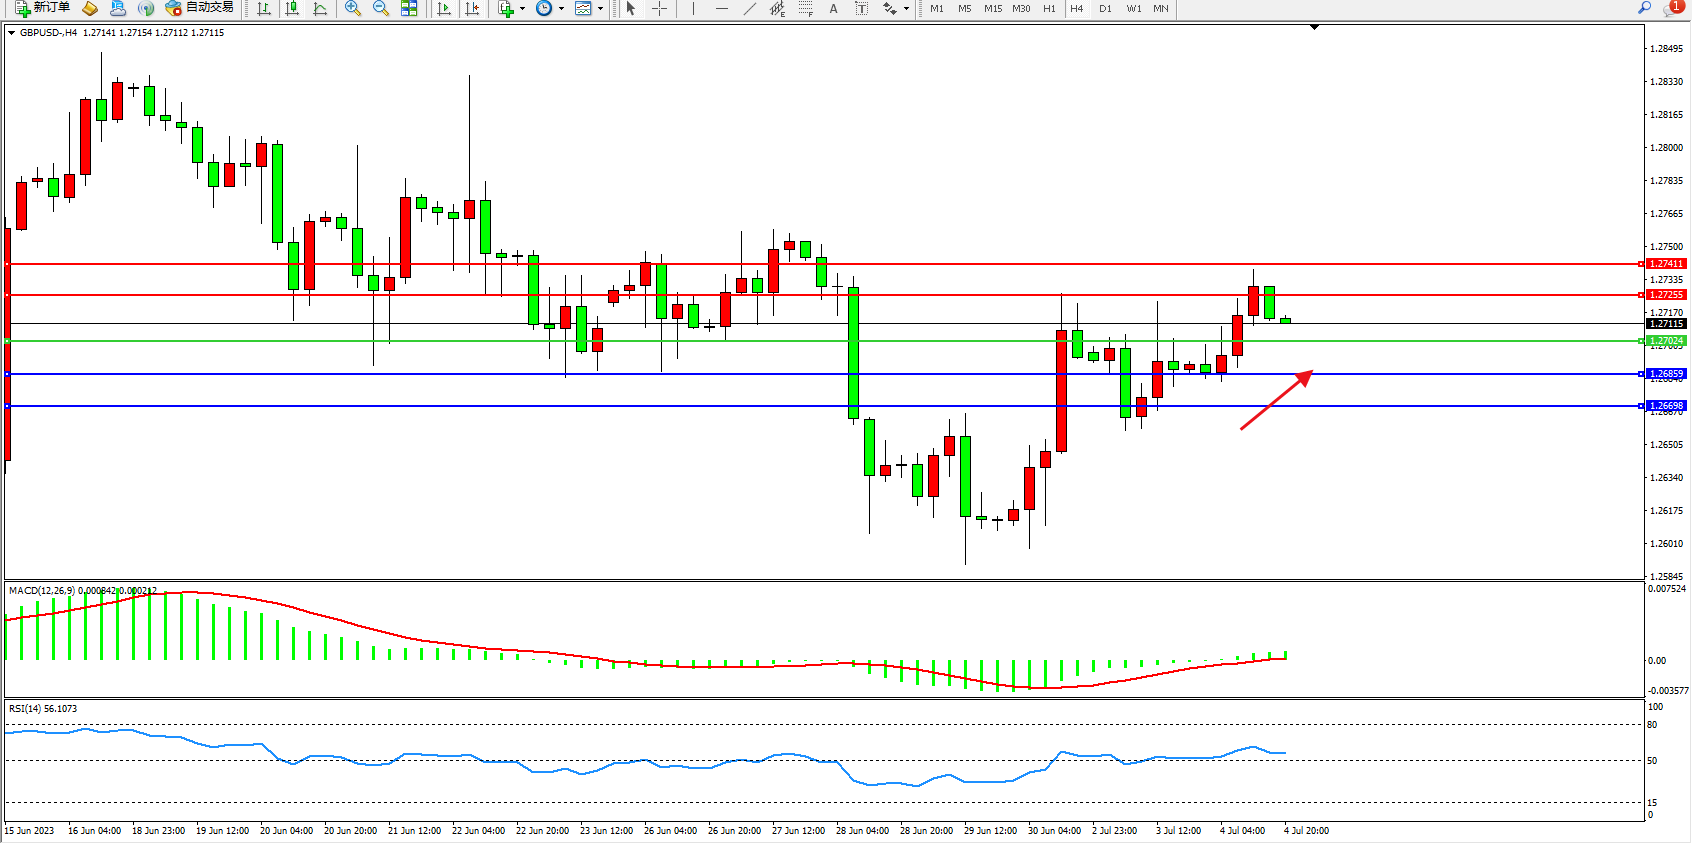Switch to the D1 timeframe
Screen dimensions: 1692x844
pyautogui.click(x=1105, y=8)
